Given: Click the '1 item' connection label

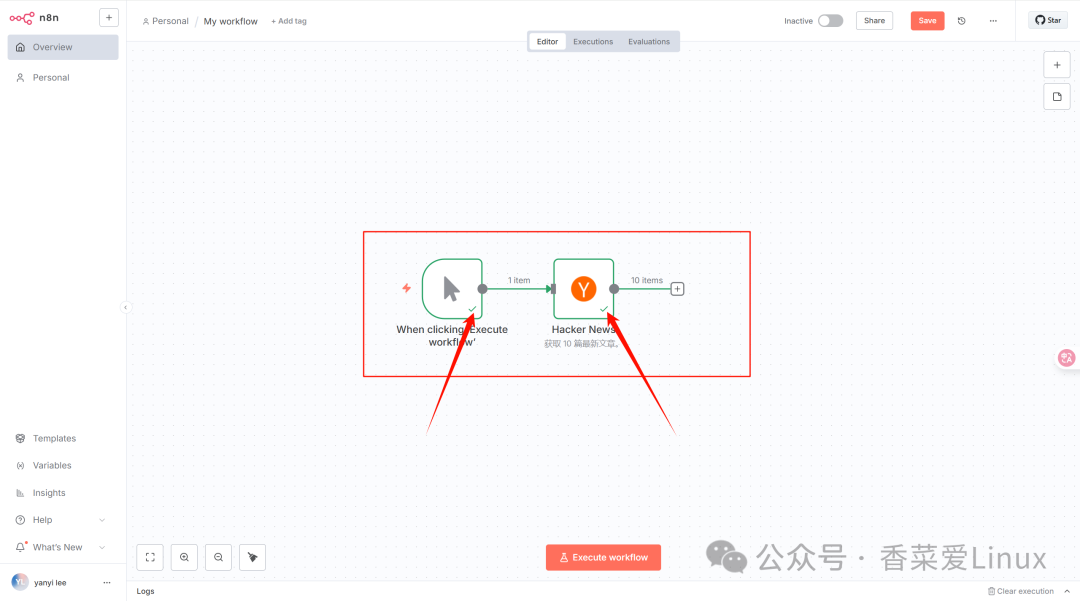Looking at the screenshot, I should pyautogui.click(x=519, y=280).
